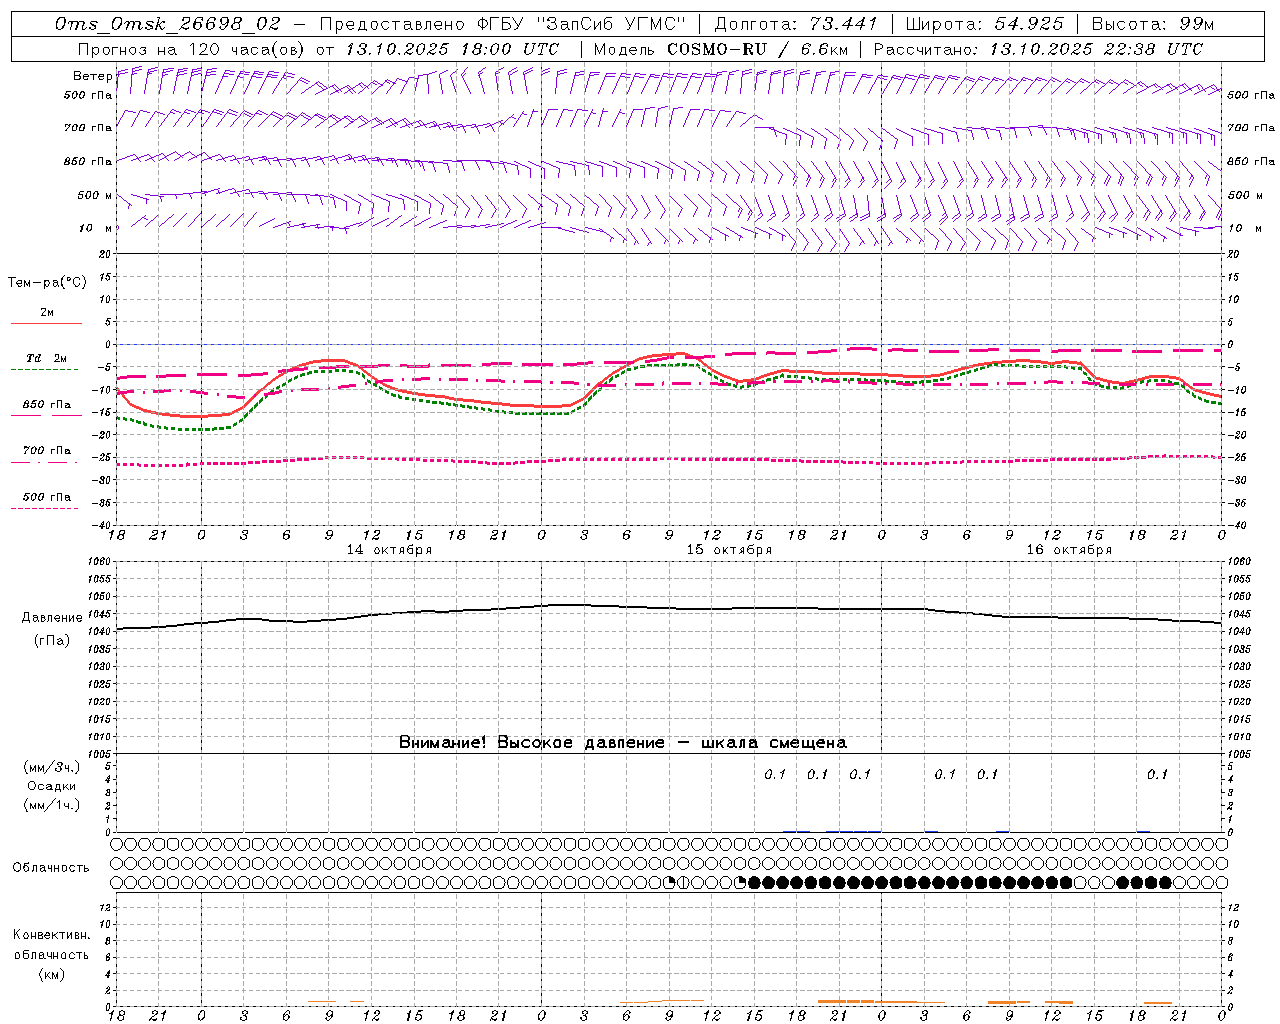Click the Модель COSMO-RU / 6.6км label
1280x1024 pixels.
click(x=720, y=49)
